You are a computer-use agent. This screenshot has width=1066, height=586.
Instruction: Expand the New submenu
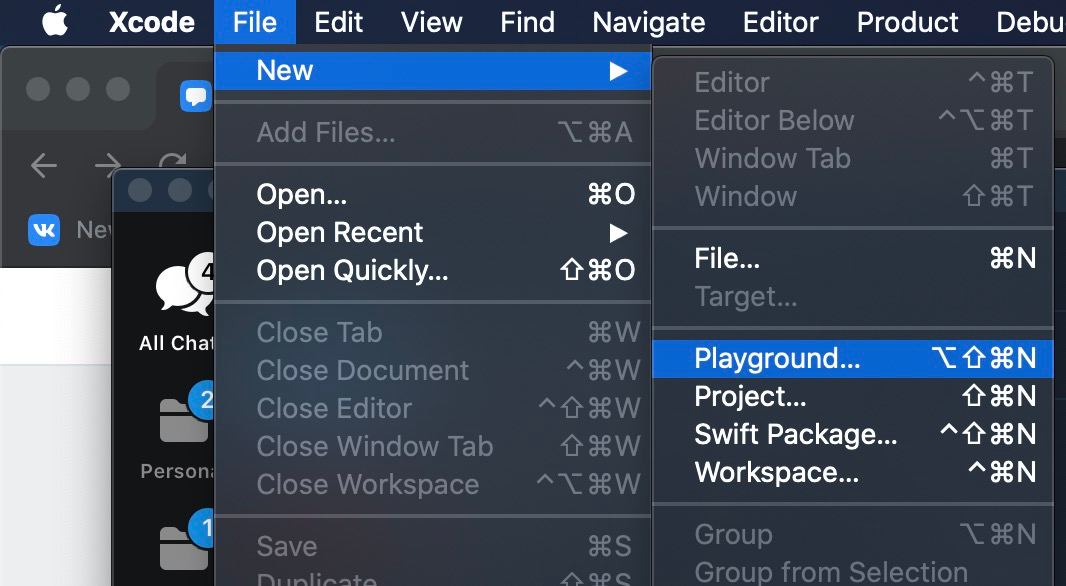click(432, 71)
